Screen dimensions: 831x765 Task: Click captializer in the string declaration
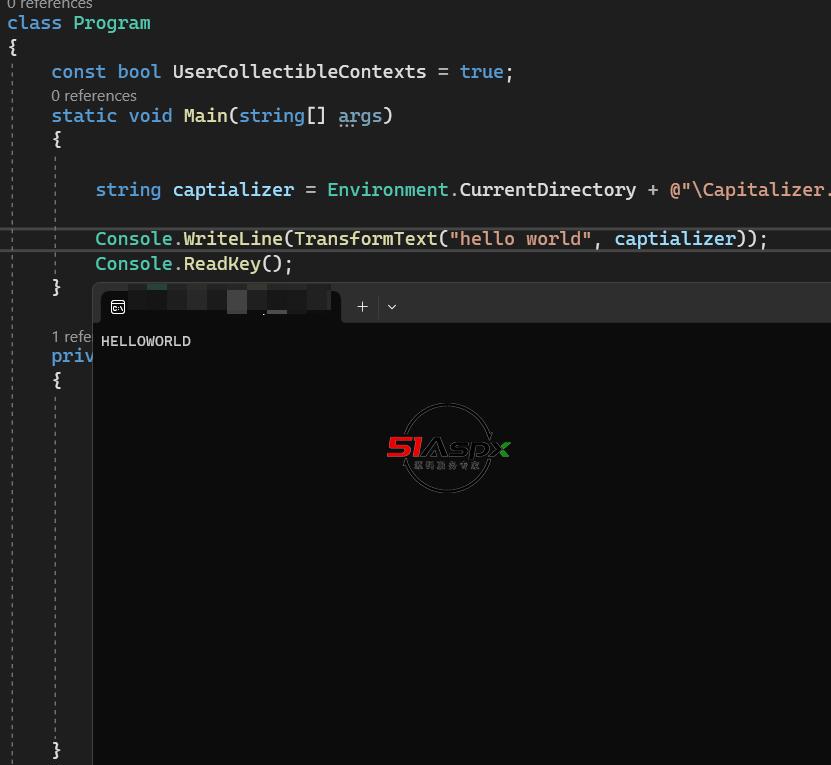(233, 190)
